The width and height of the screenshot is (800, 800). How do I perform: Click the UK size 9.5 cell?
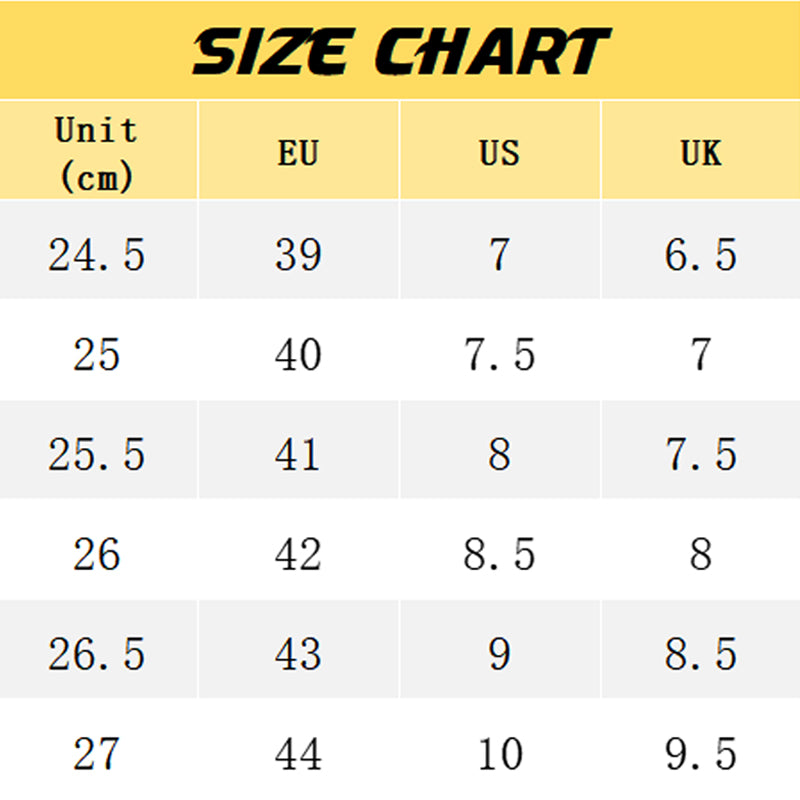(701, 749)
